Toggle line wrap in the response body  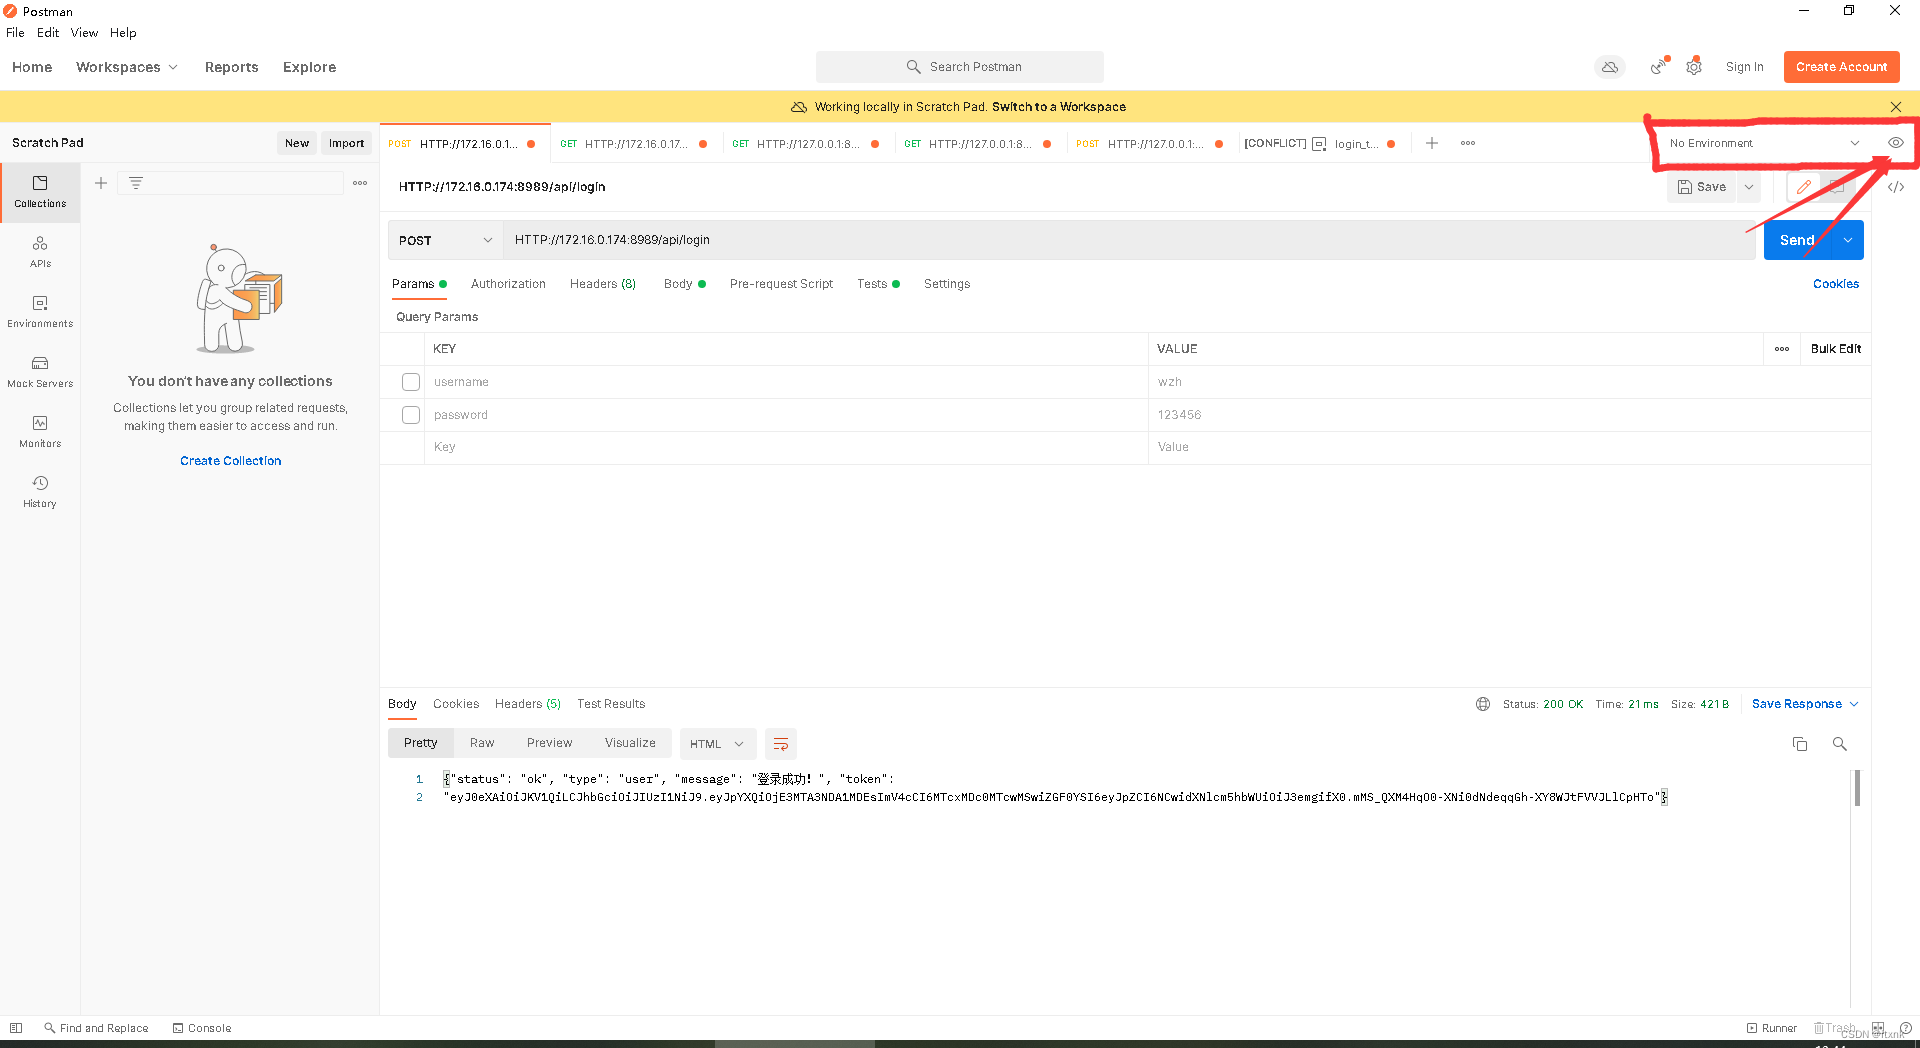click(781, 744)
